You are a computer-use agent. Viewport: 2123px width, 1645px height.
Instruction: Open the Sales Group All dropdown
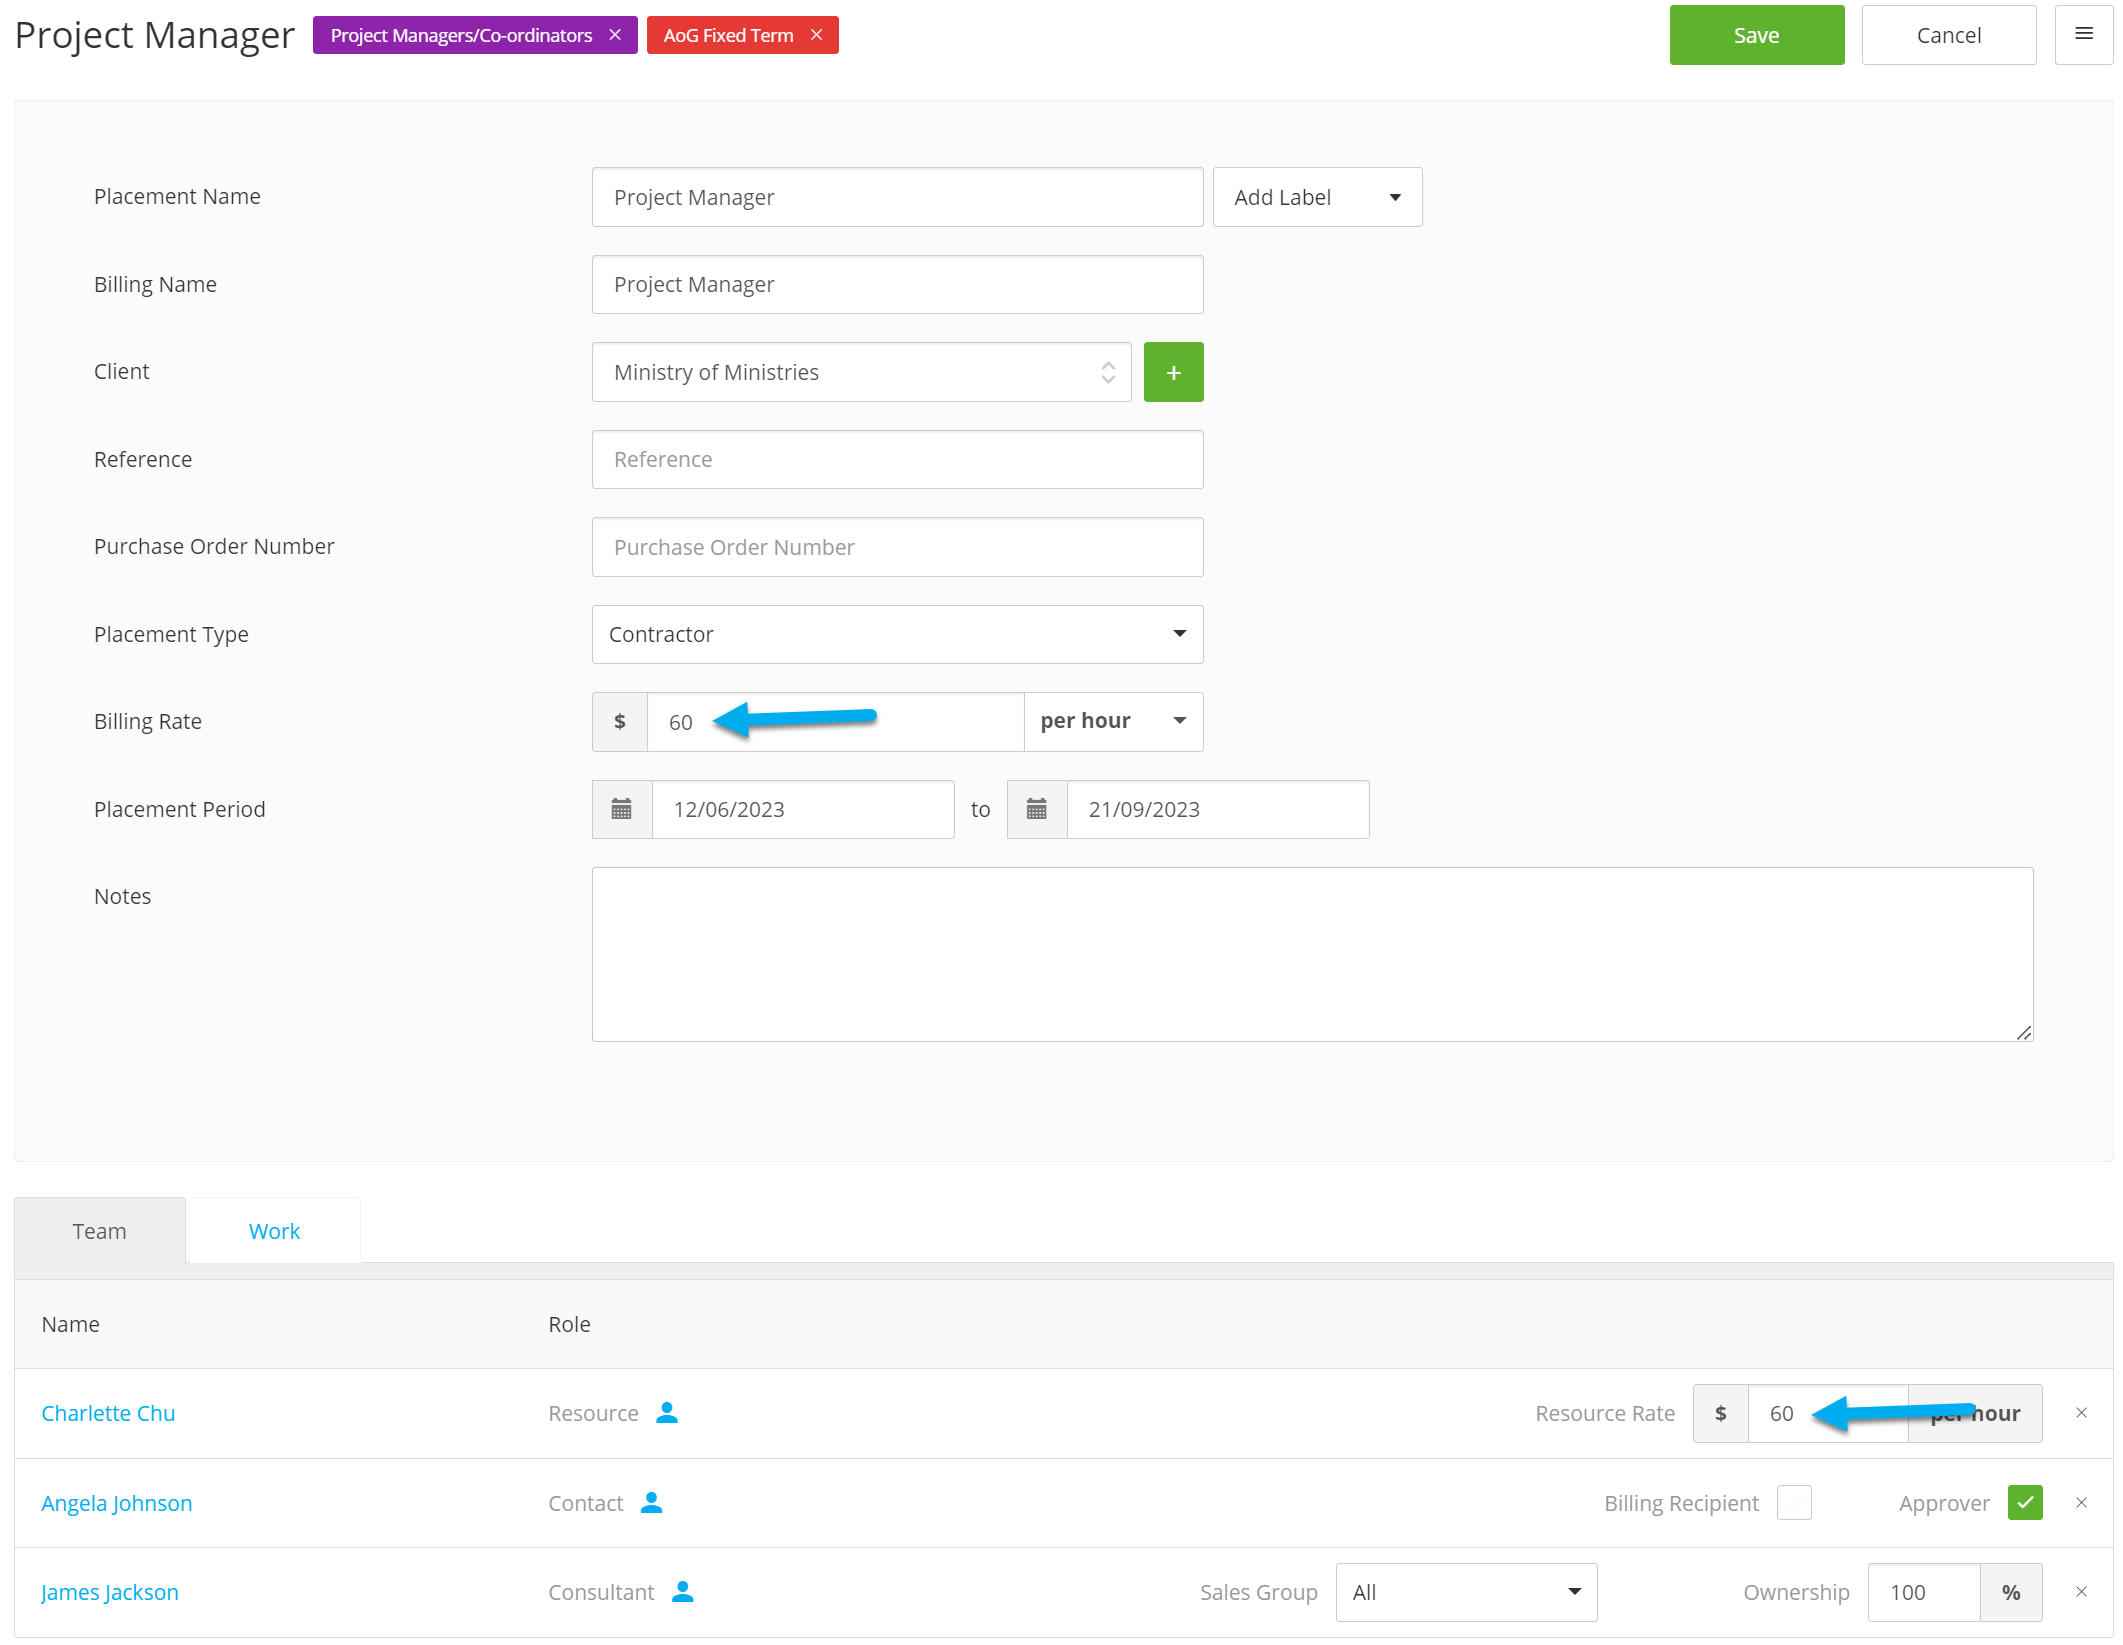coord(1466,1592)
